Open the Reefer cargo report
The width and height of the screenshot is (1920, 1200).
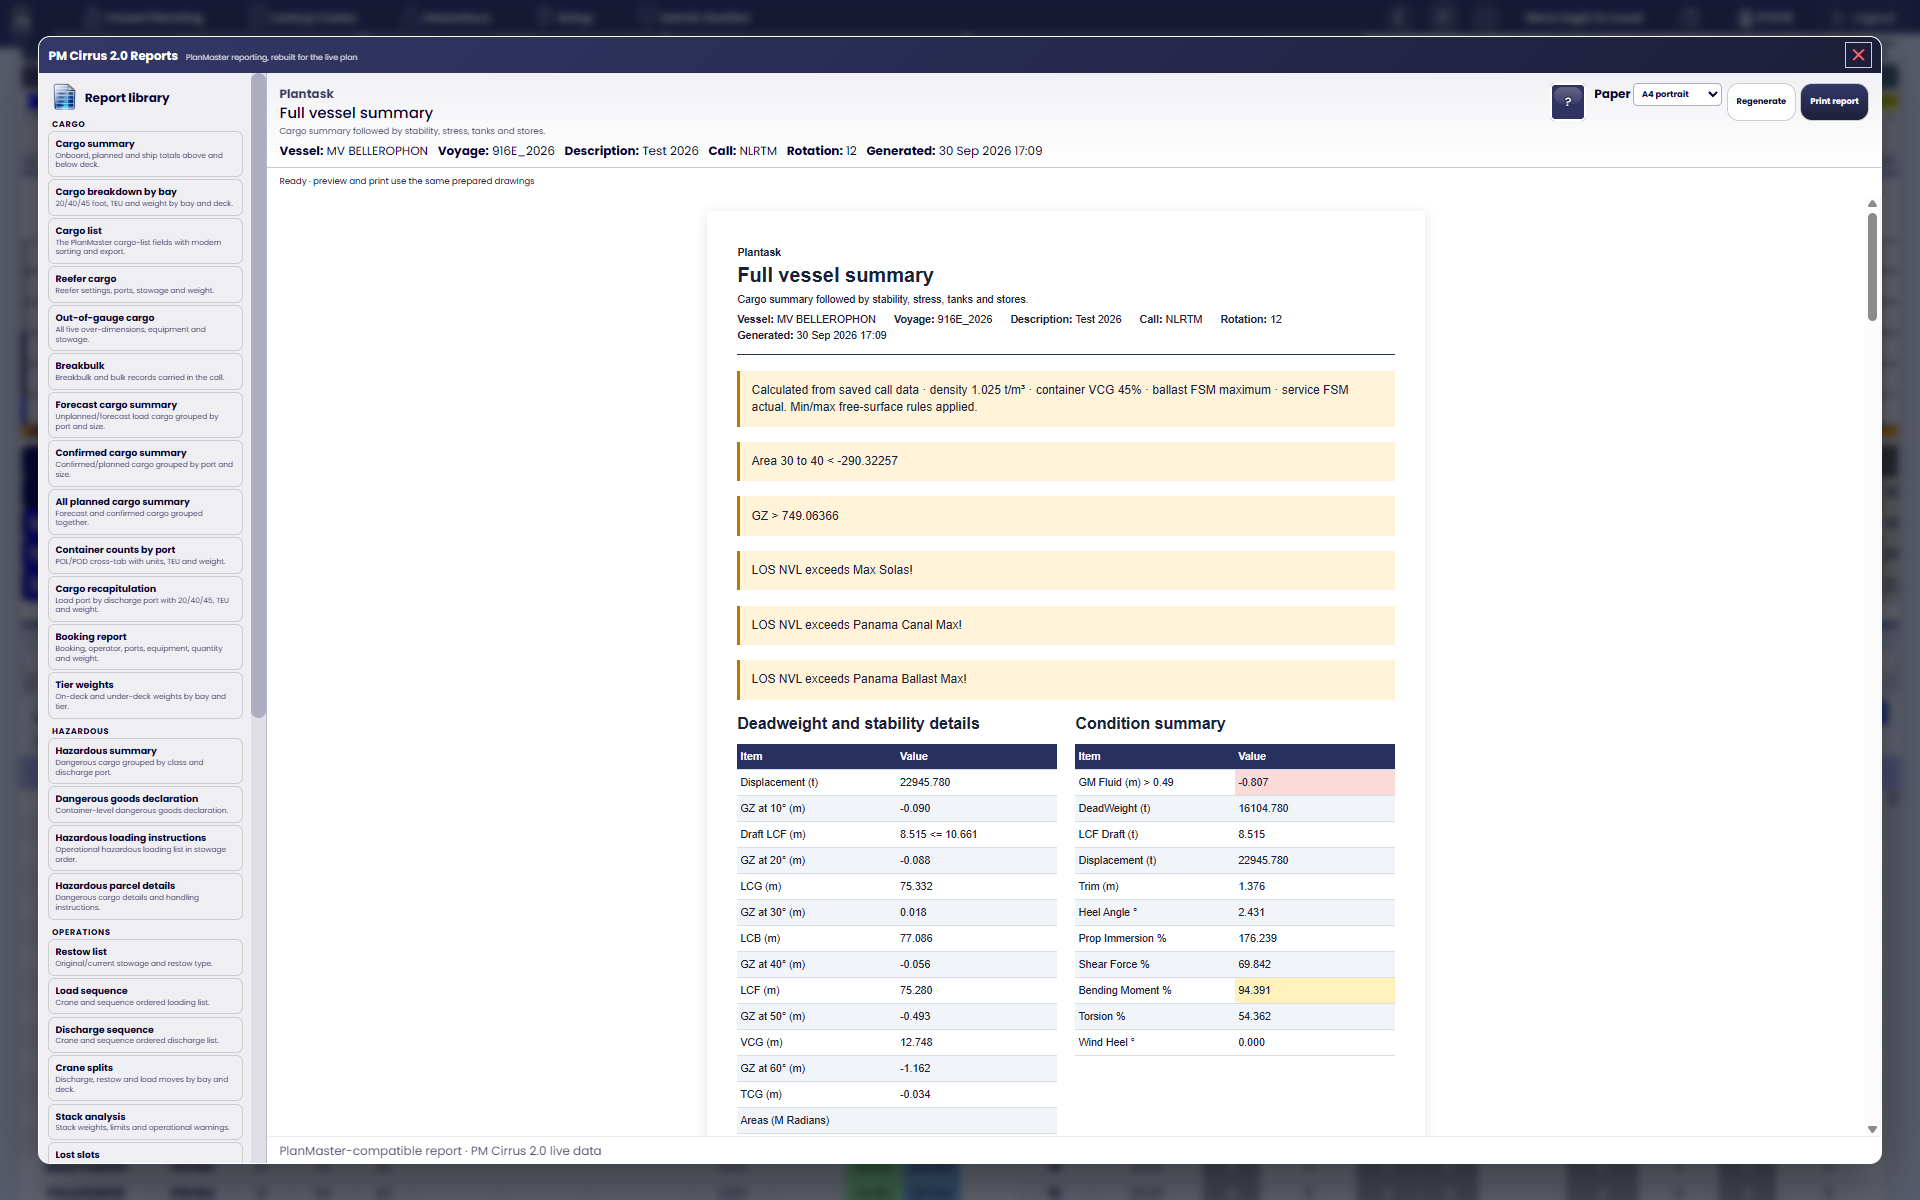coord(145,284)
